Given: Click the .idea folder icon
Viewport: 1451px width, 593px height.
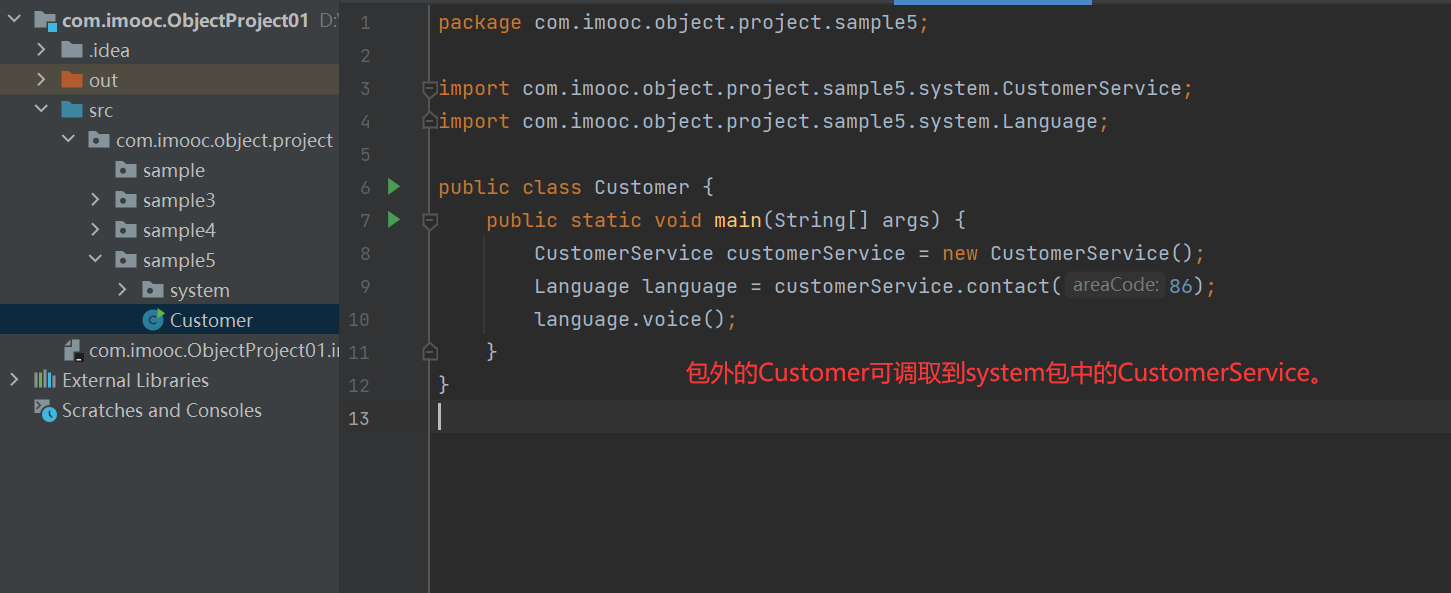Looking at the screenshot, I should click(x=72, y=50).
